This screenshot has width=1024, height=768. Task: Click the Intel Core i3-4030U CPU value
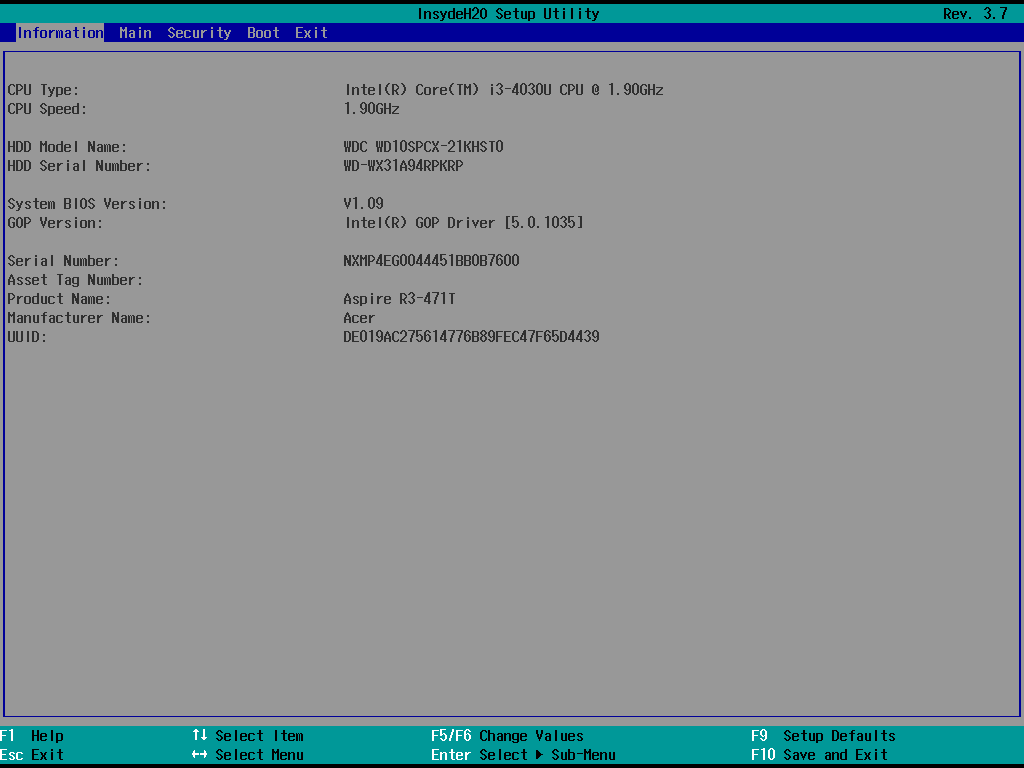pyautogui.click(x=504, y=90)
